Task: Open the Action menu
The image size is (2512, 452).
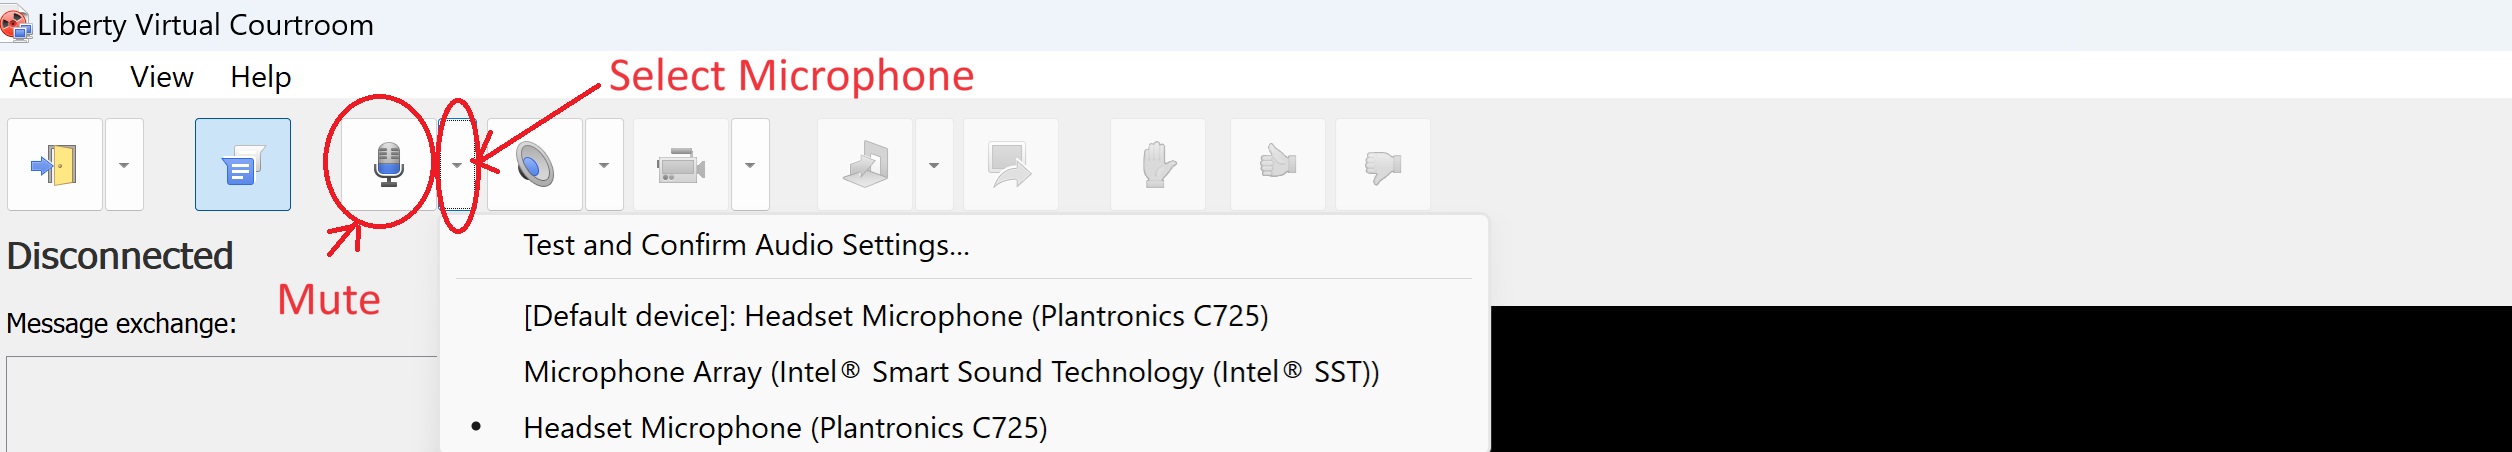Action: coord(51,77)
